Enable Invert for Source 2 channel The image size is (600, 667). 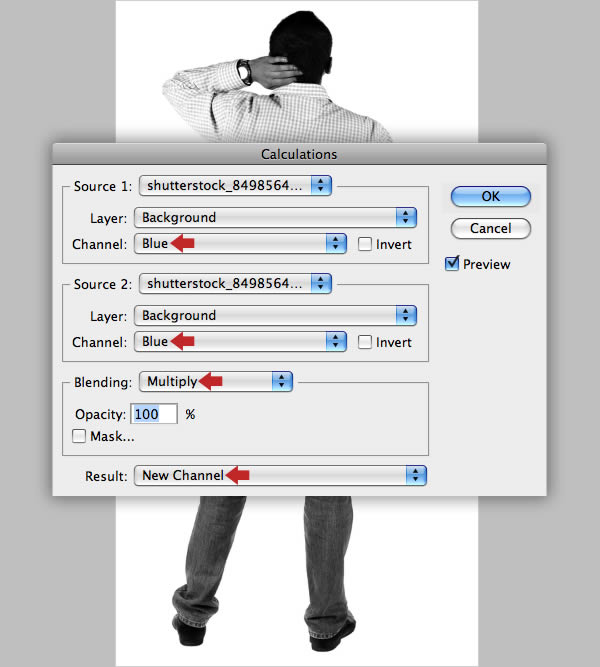(x=365, y=342)
